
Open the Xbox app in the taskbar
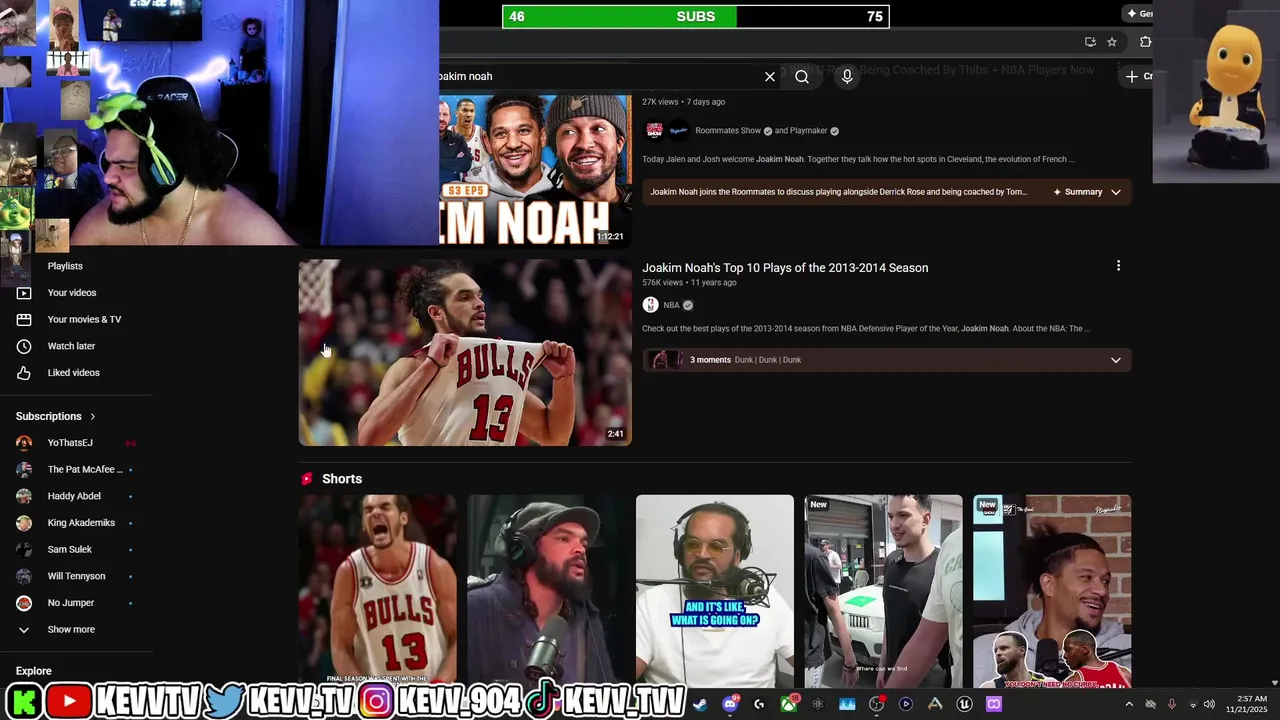point(789,704)
